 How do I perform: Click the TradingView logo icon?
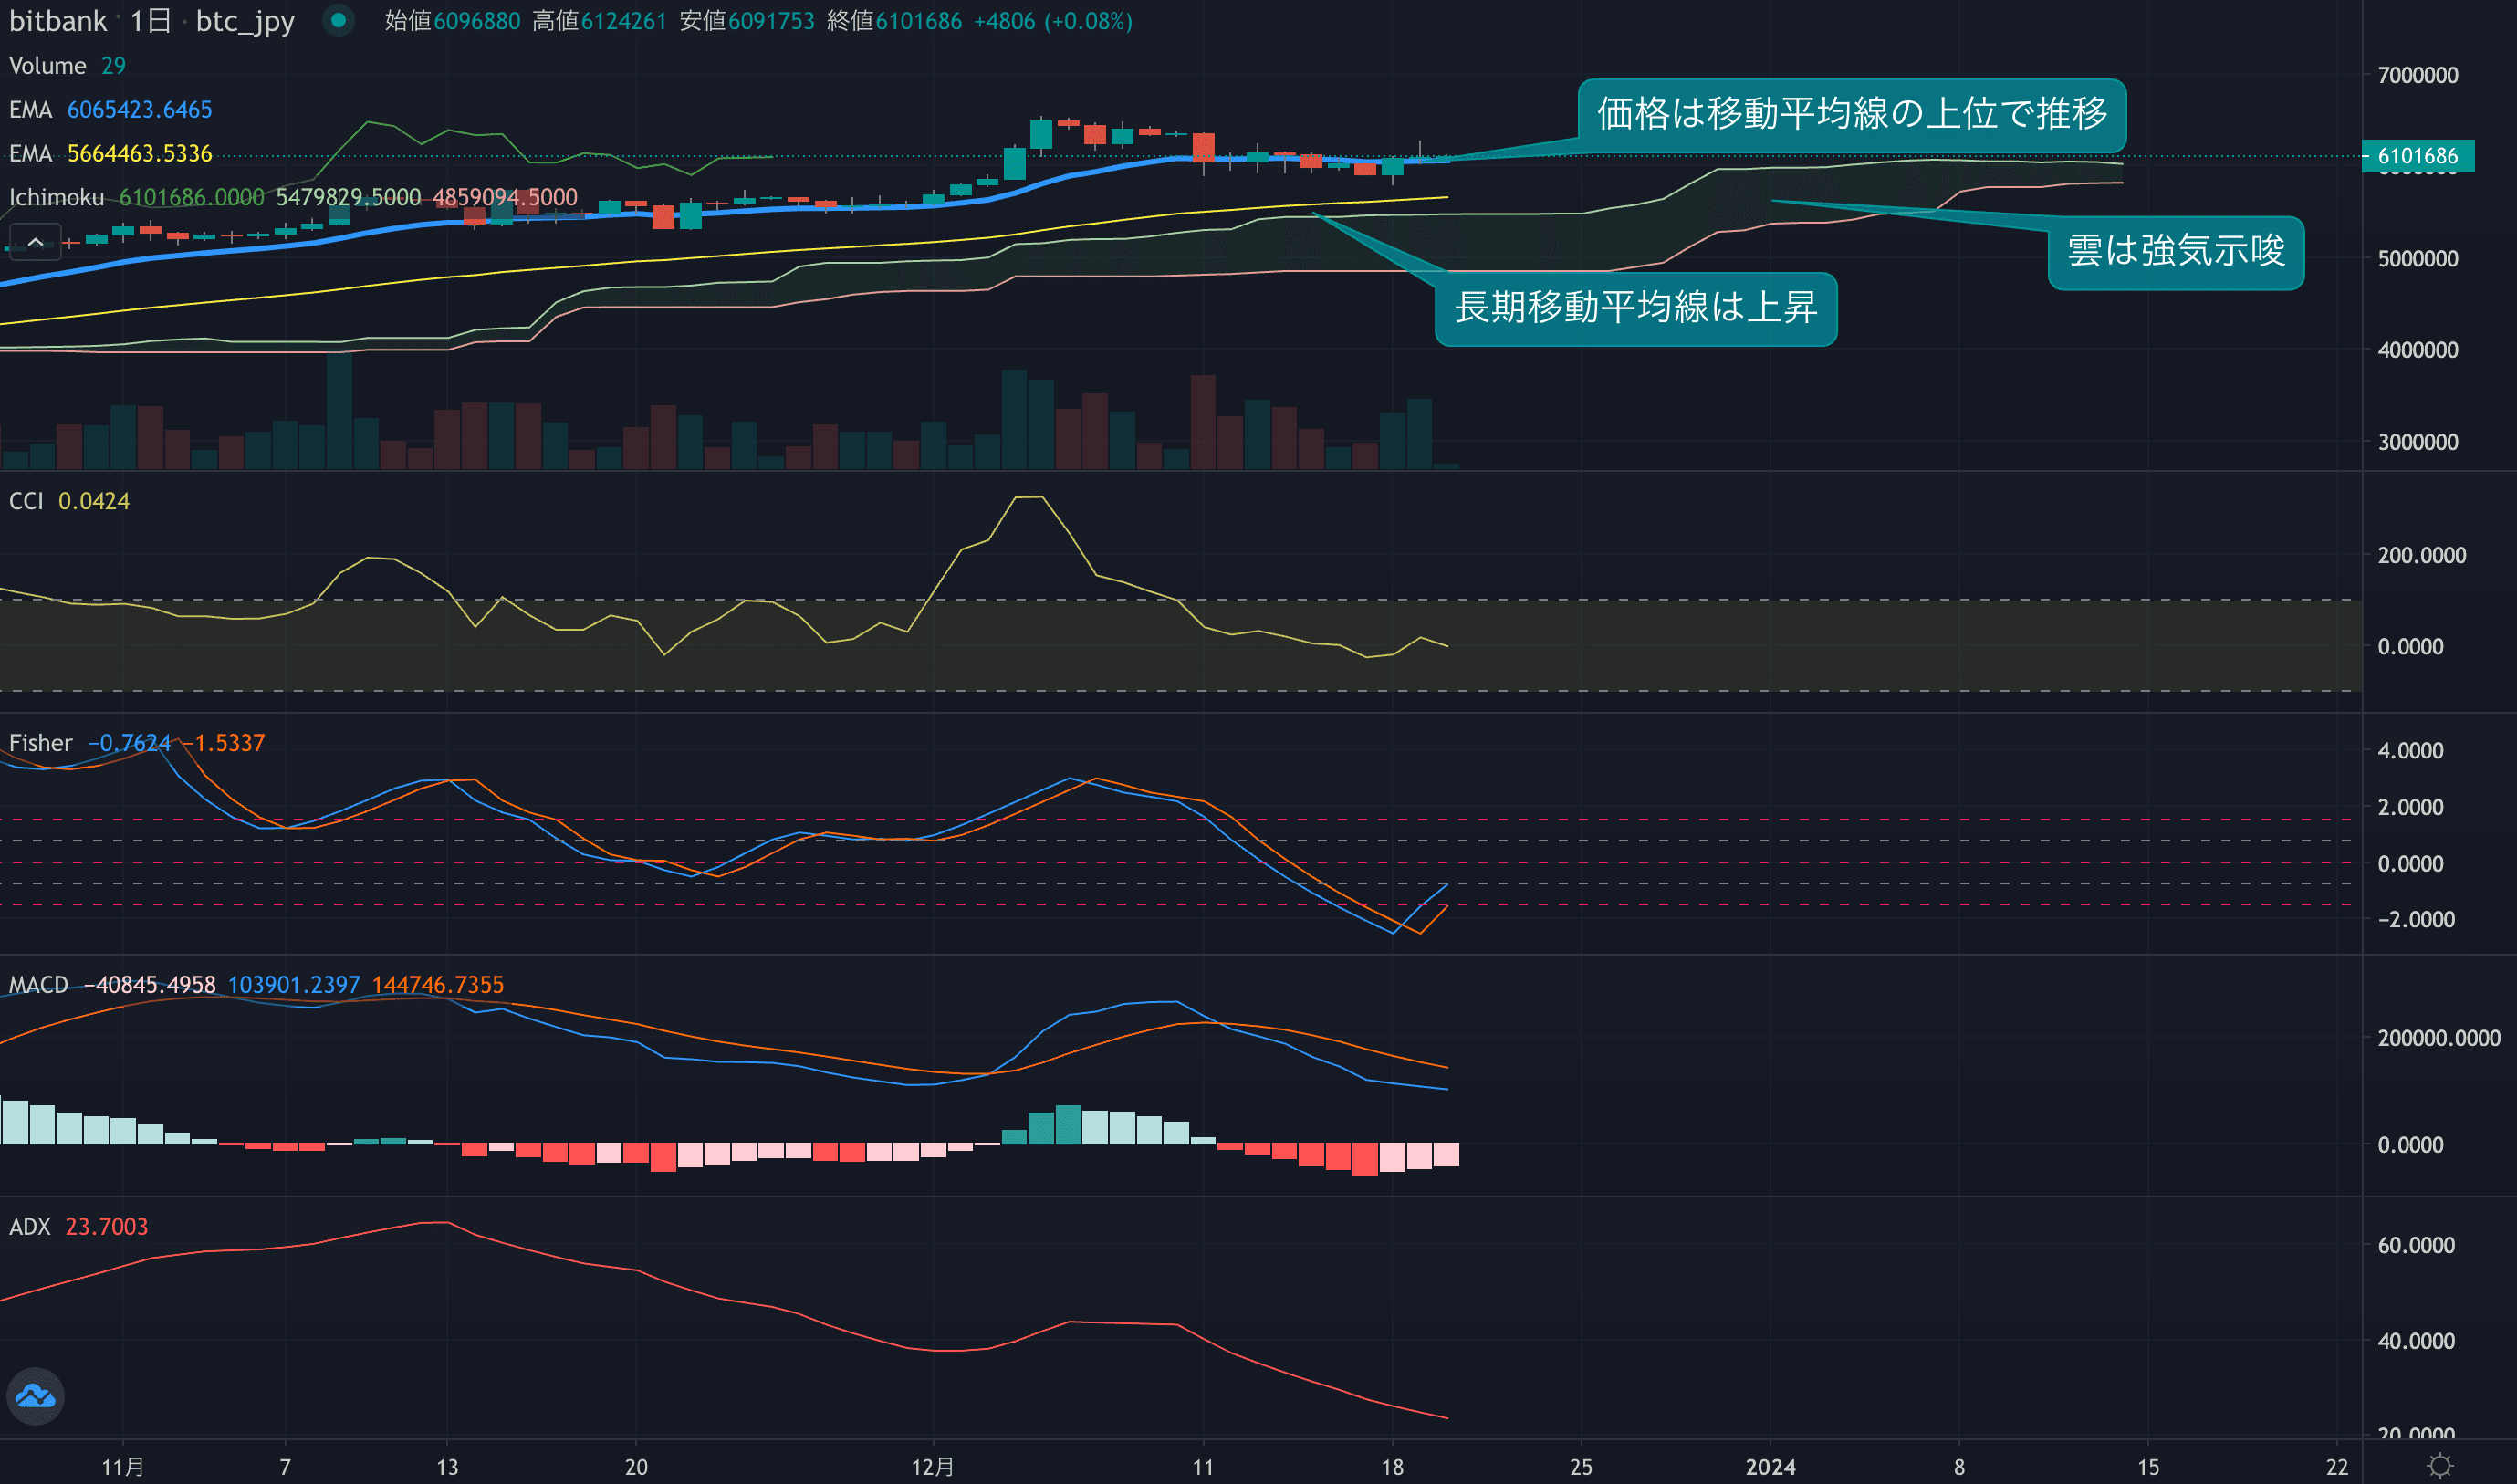pos(36,1396)
